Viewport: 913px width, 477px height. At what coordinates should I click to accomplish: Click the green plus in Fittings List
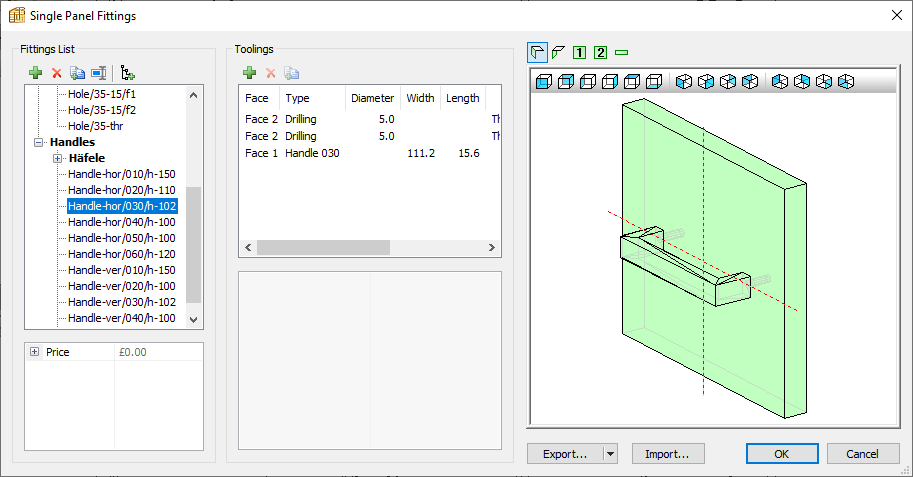(x=35, y=73)
